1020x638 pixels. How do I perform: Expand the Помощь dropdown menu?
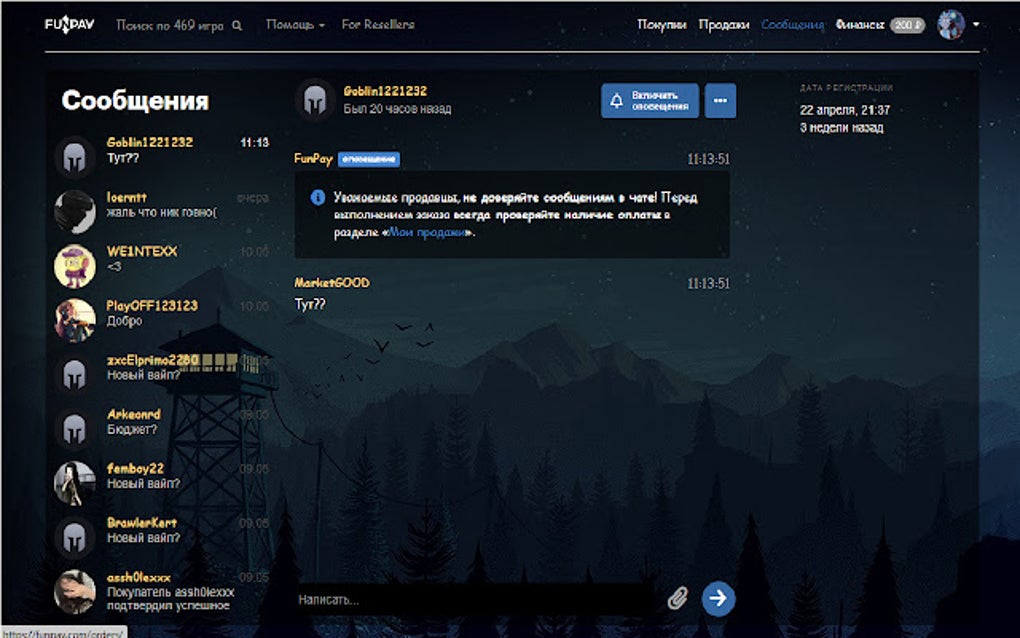tap(289, 24)
